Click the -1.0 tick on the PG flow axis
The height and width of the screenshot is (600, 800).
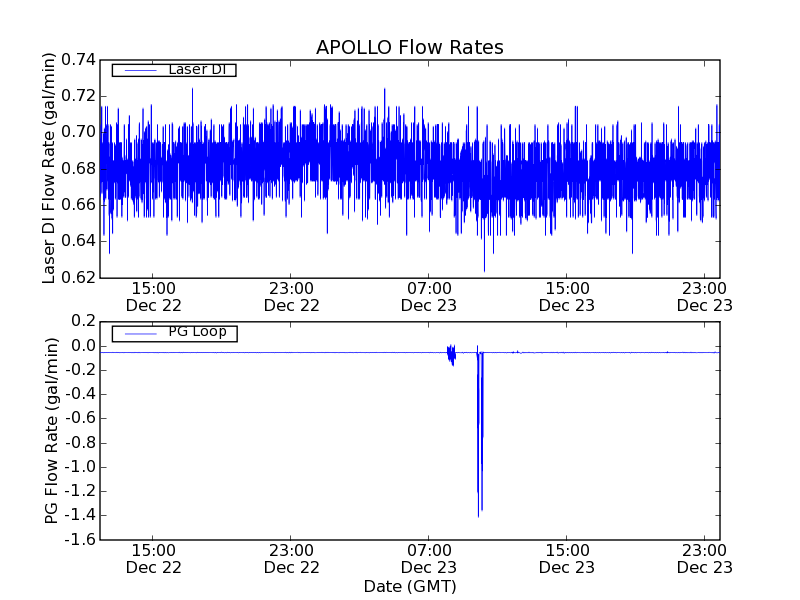80,467
